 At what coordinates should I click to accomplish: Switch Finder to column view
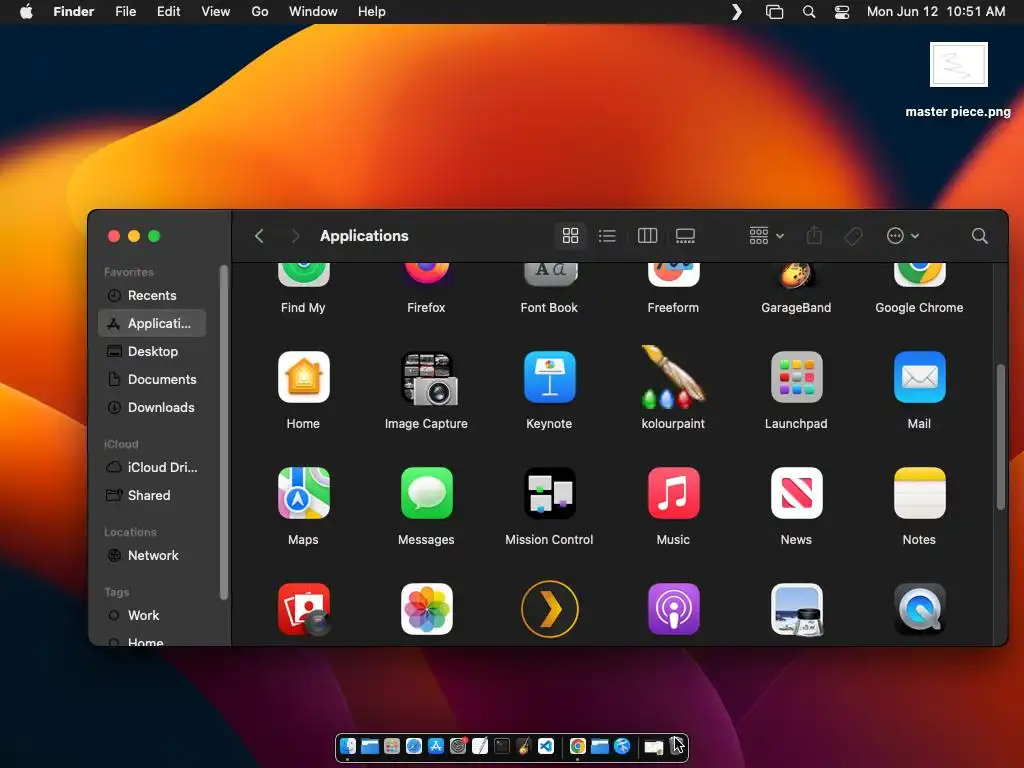[x=647, y=236]
